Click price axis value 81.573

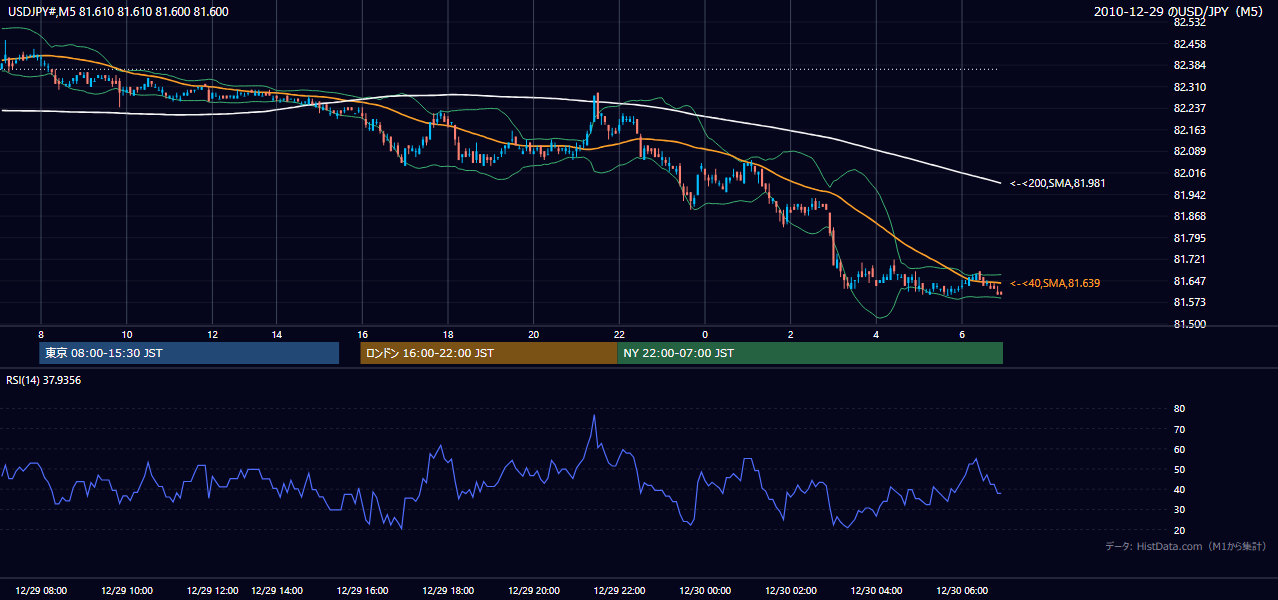point(1191,302)
